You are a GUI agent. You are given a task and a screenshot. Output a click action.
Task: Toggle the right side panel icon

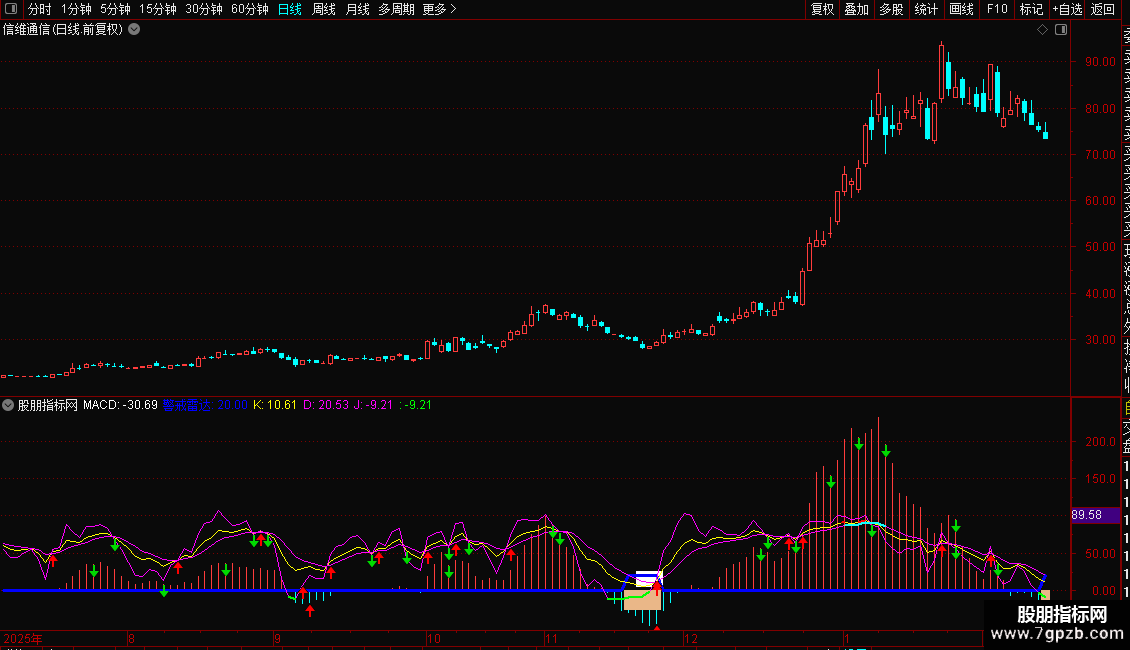[1061, 30]
